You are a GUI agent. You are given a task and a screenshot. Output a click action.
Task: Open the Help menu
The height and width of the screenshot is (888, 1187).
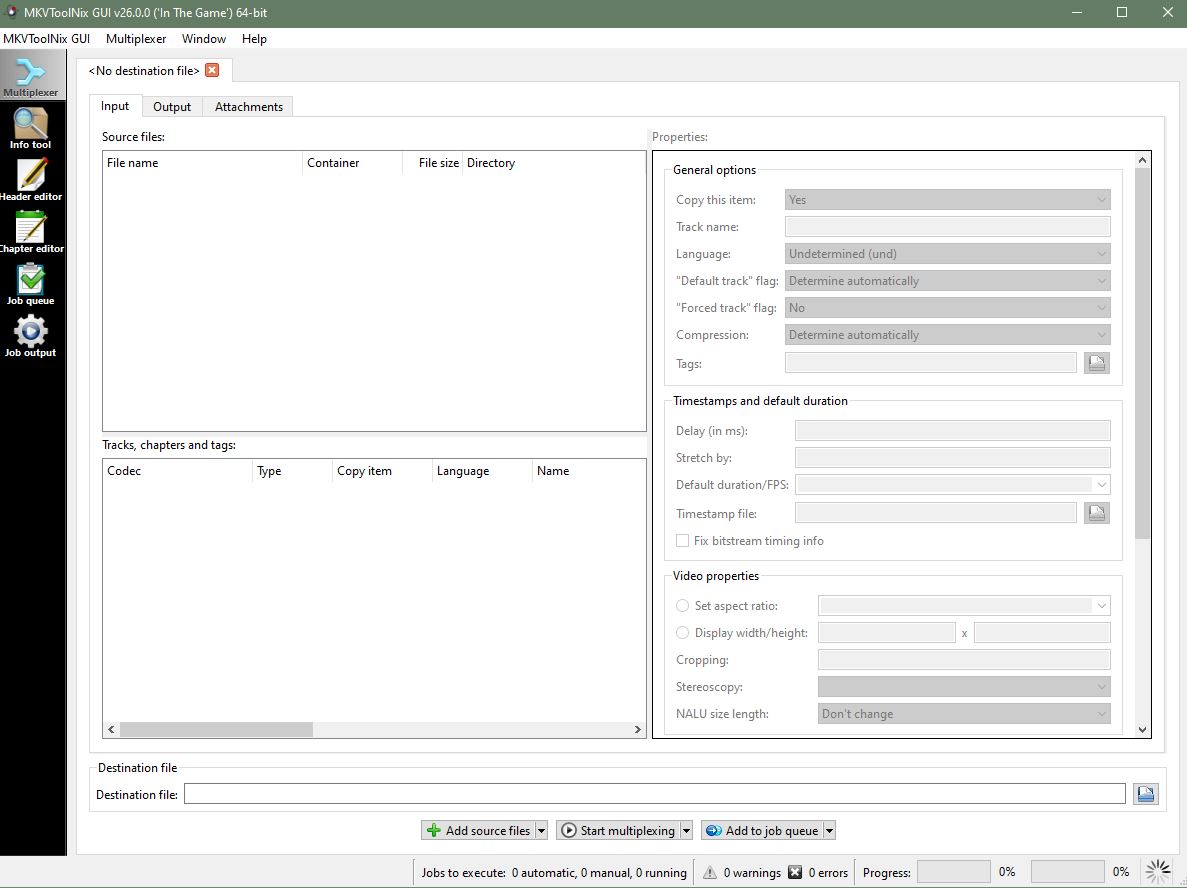[x=254, y=39]
